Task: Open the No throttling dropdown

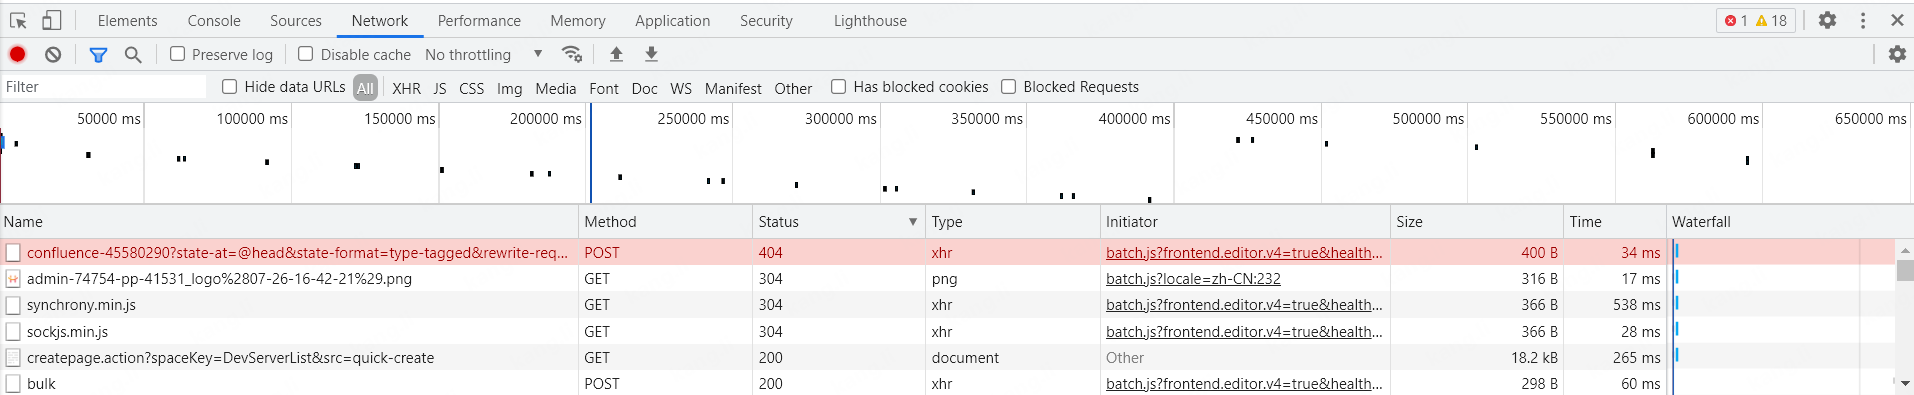Action: click(484, 54)
